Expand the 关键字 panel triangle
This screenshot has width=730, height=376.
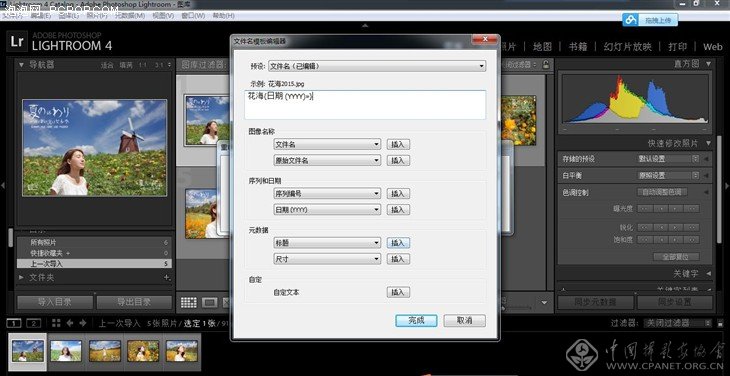[x=708, y=274]
